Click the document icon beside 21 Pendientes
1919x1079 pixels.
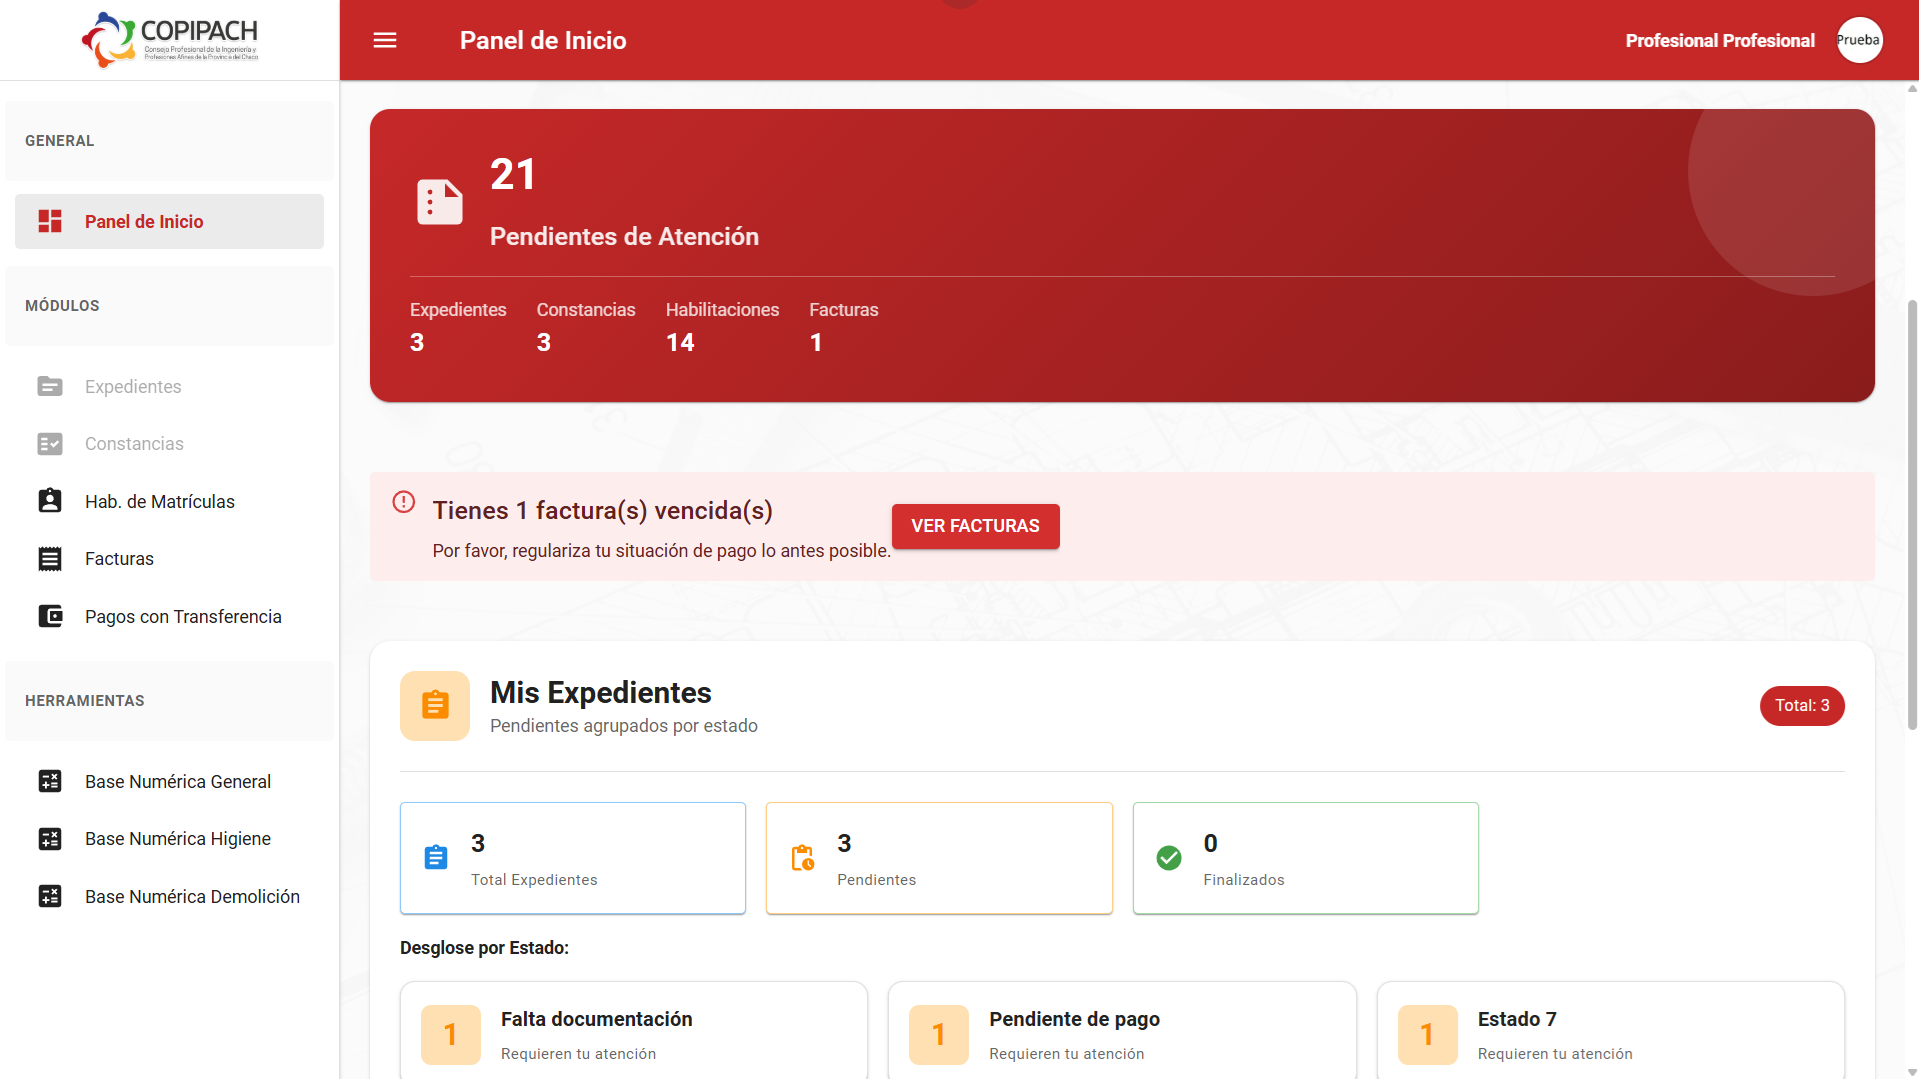440,202
